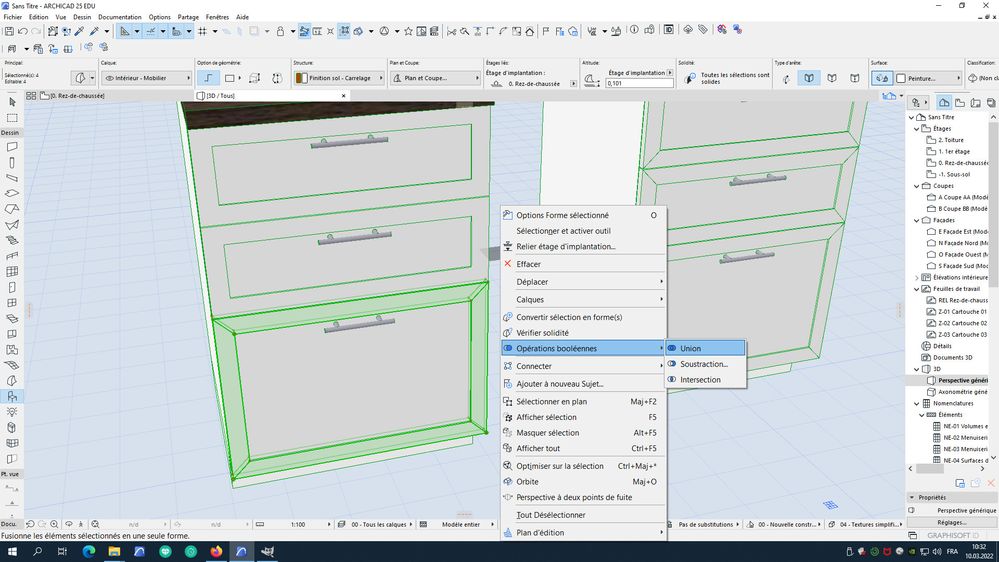Screen dimensions: 999x562
Task: Click the Peinture surface color swatch
Action: (901, 78)
